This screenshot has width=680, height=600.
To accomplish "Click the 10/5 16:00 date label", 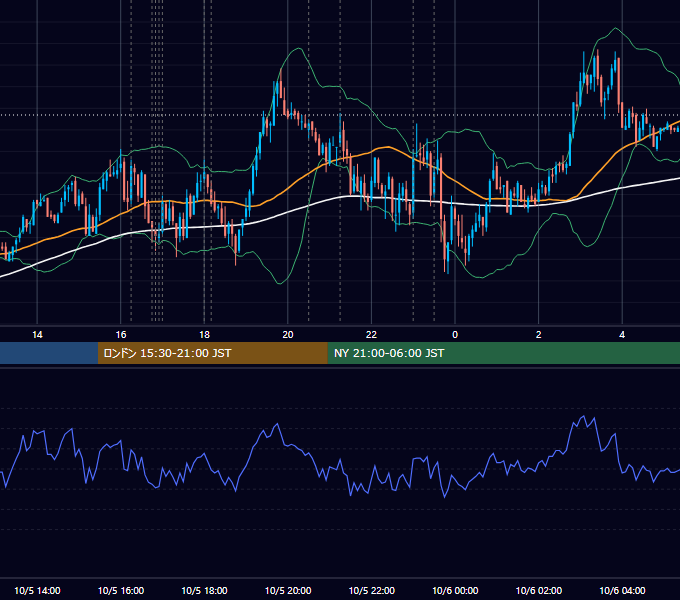I will [121, 590].
